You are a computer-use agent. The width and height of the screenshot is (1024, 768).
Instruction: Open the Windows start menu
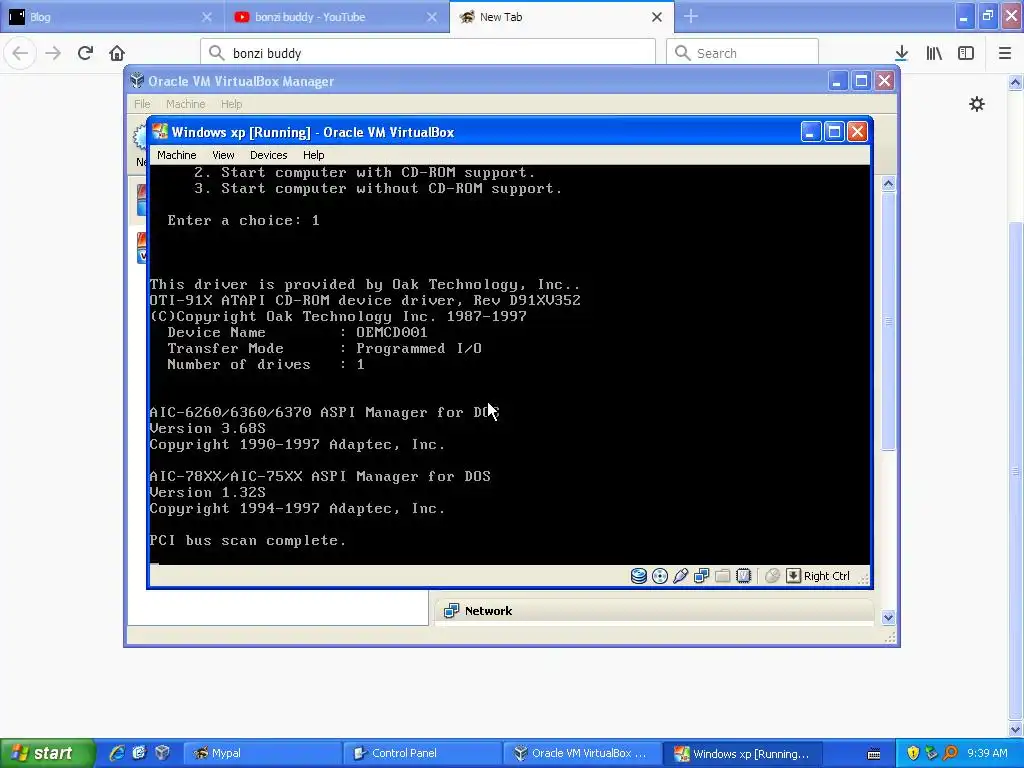(x=48, y=753)
